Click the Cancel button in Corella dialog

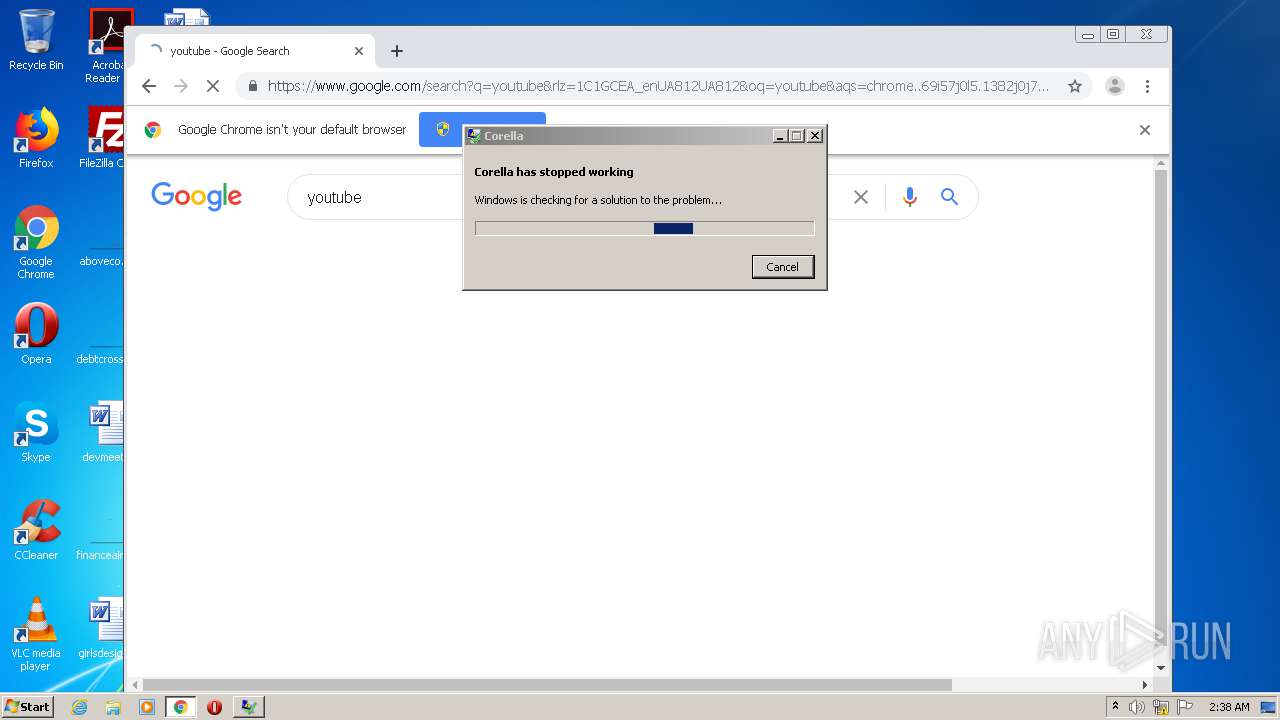(x=782, y=267)
